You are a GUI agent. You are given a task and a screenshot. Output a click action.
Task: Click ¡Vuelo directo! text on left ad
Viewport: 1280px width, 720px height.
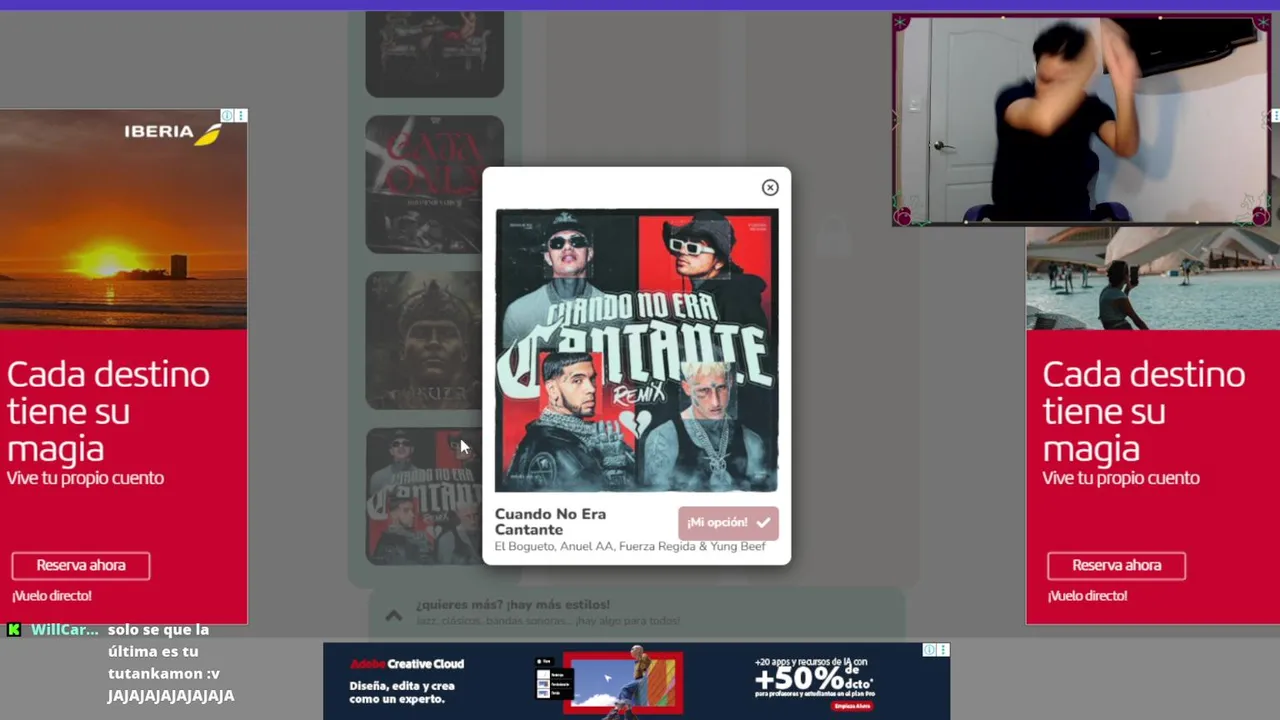coord(52,596)
